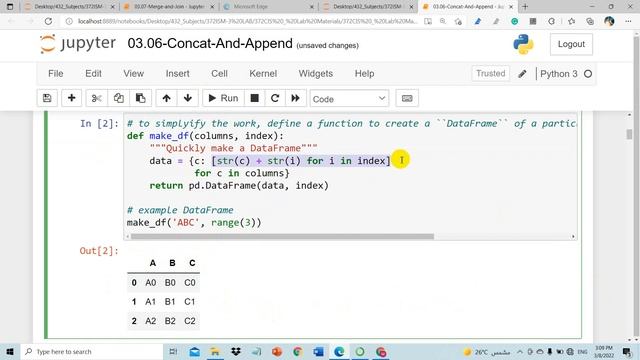Screen dimensions: 640x360
Task: Insert a cell below with the plus icon
Action: tap(71, 98)
